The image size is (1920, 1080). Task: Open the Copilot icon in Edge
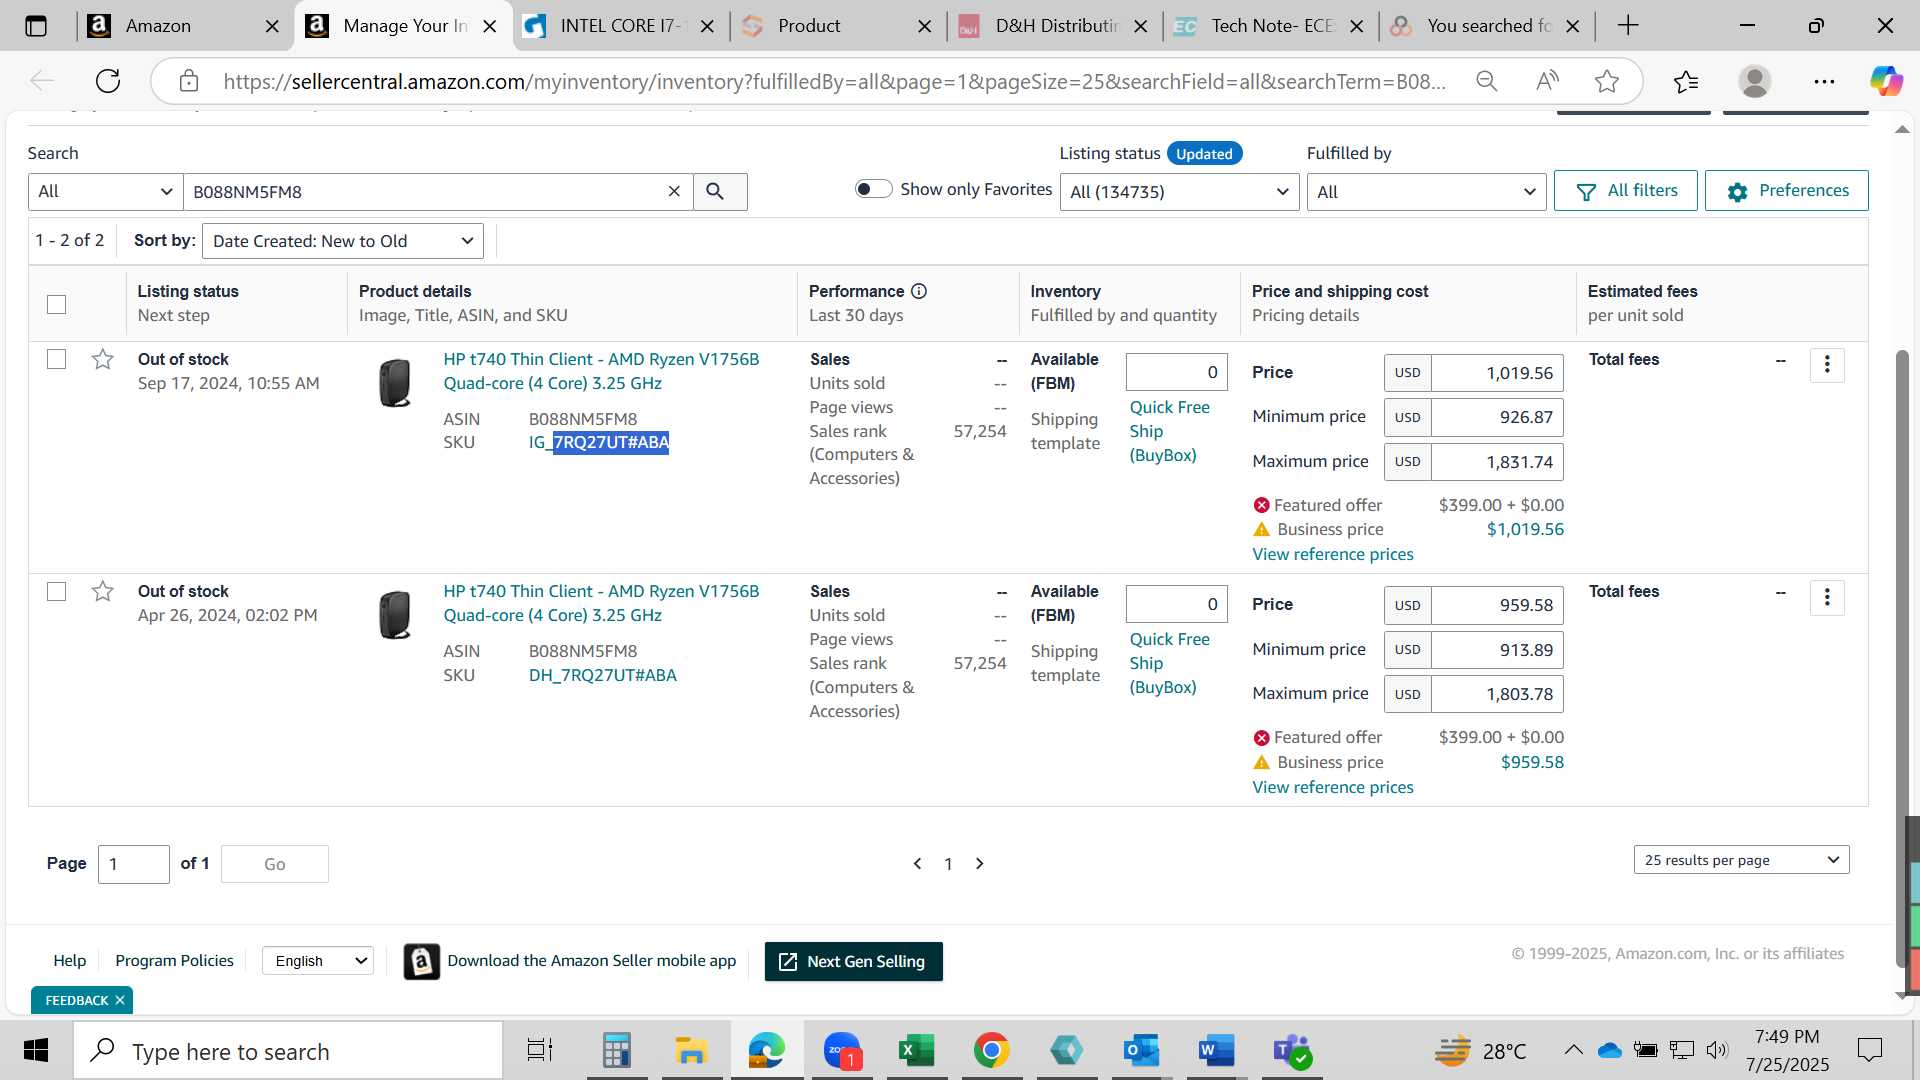pos(1886,81)
